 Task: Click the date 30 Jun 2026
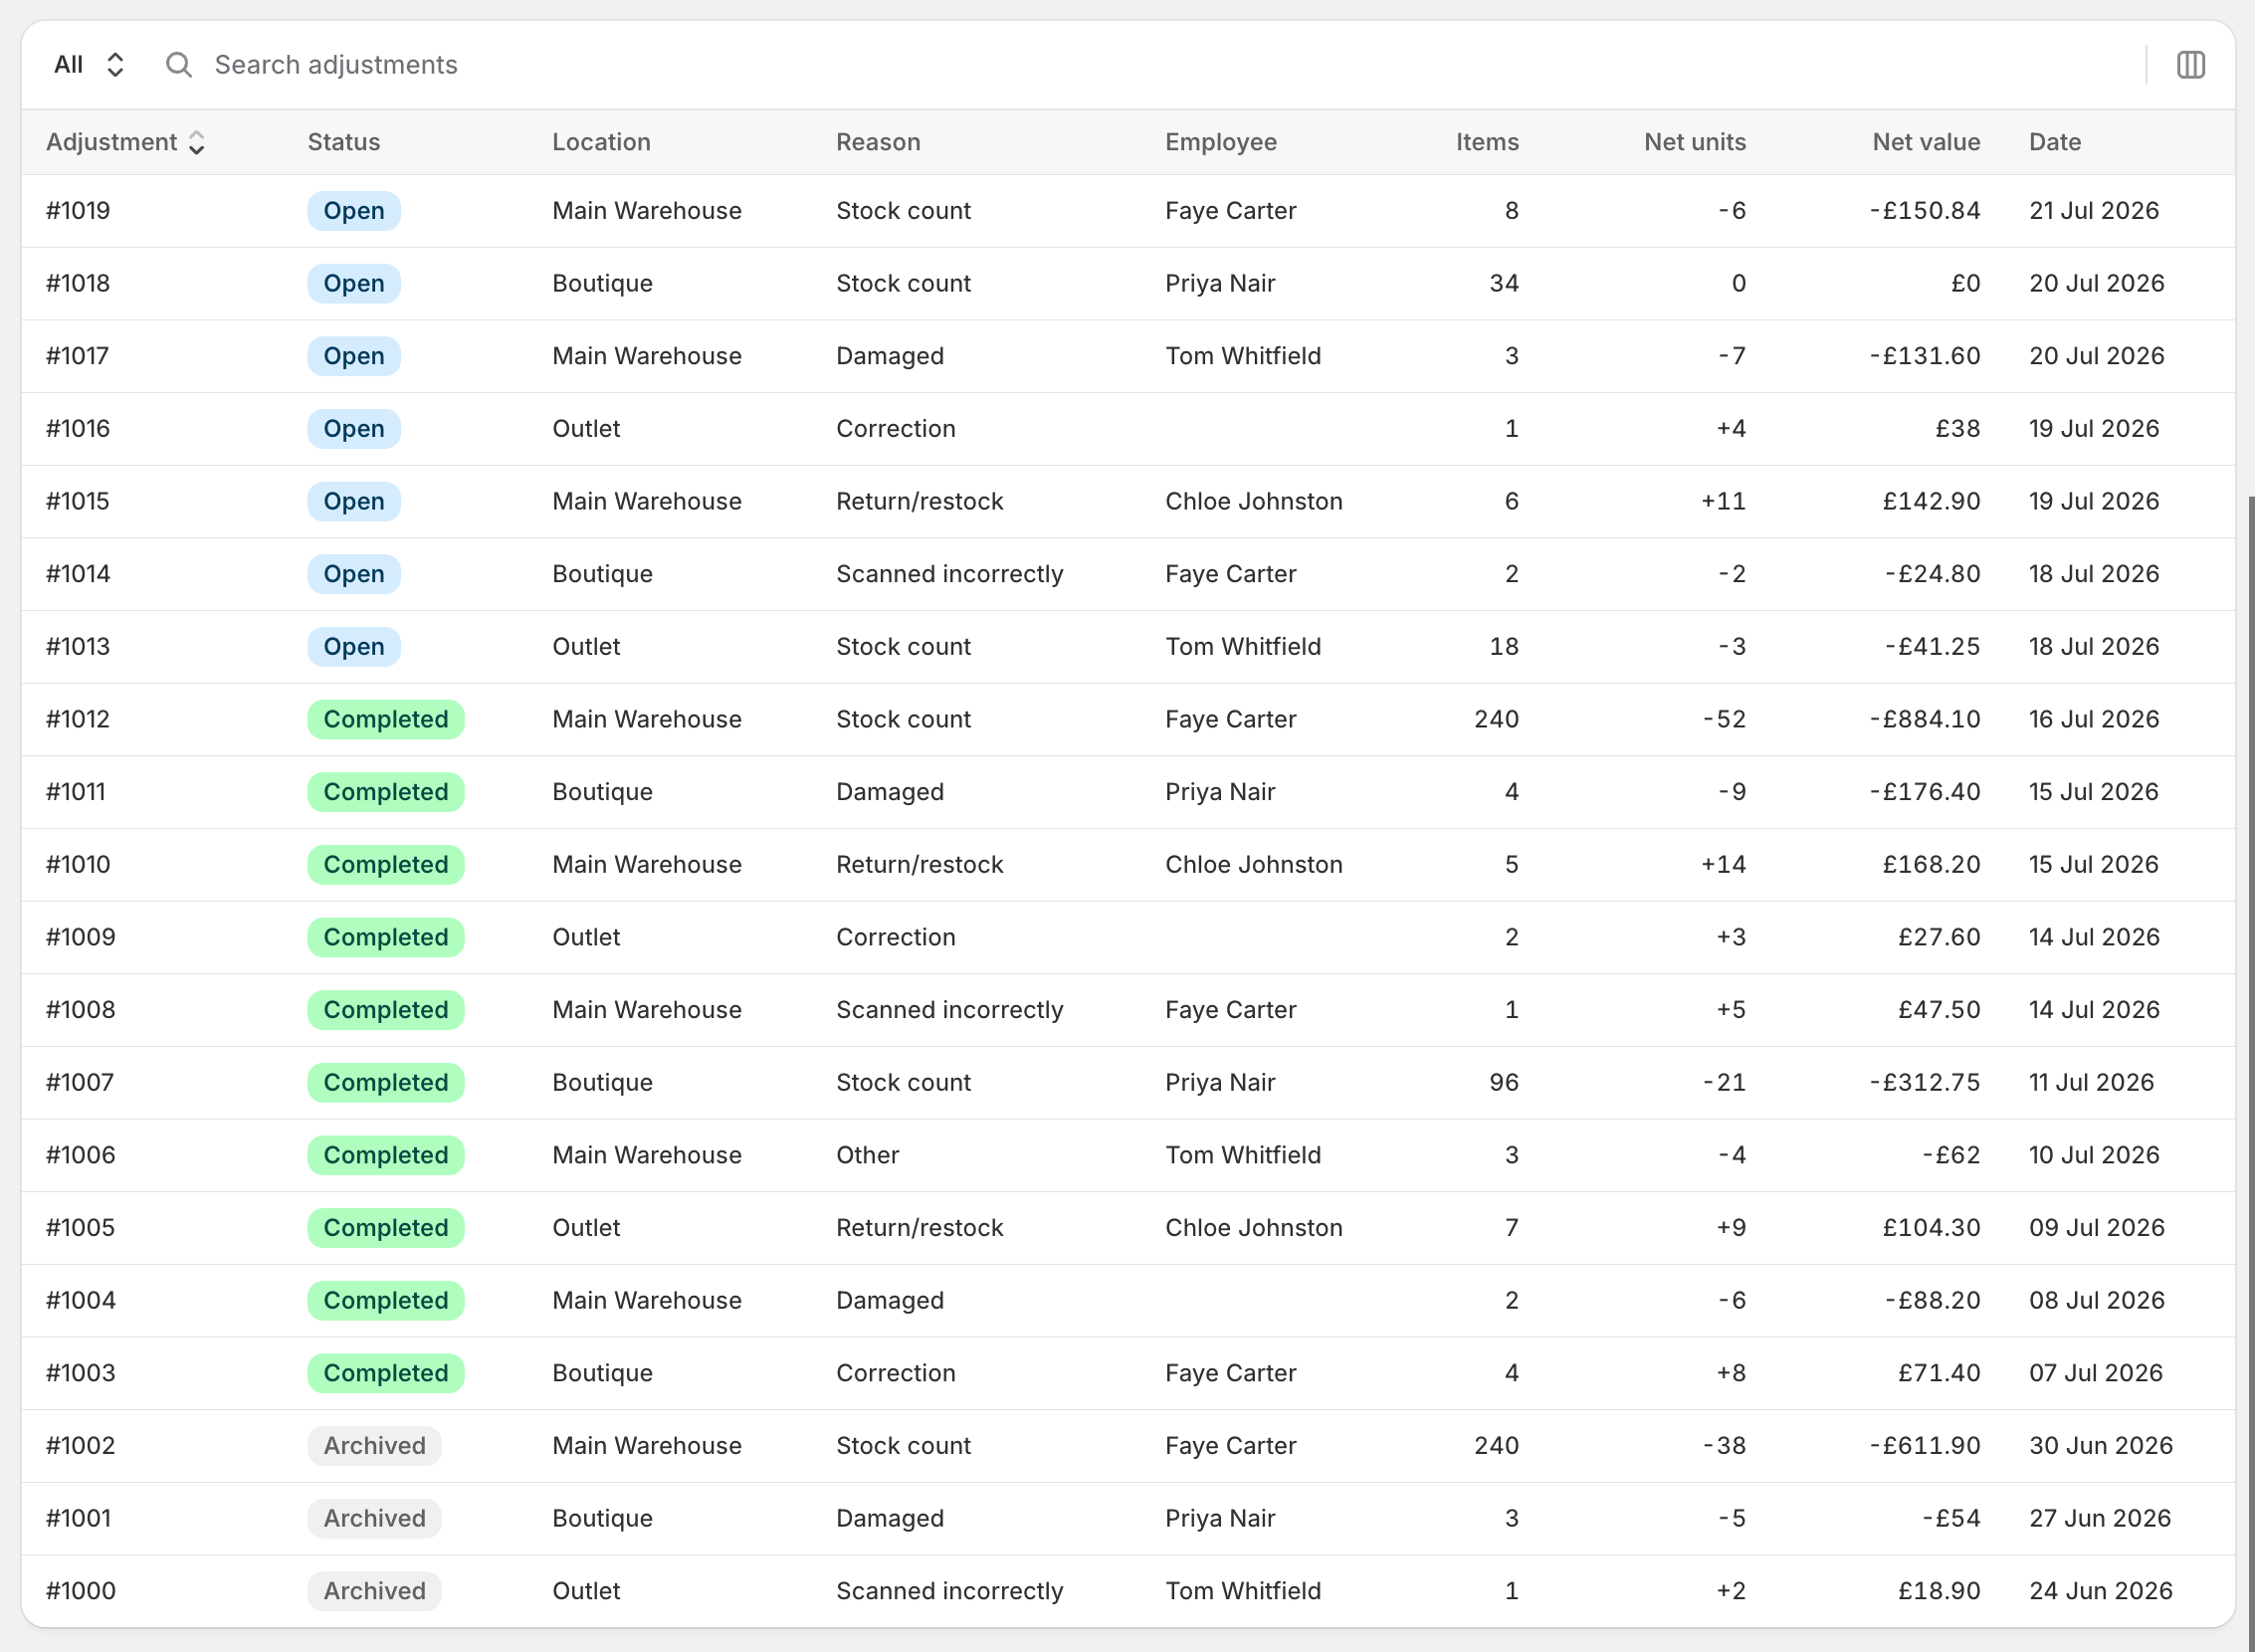click(x=2101, y=1446)
